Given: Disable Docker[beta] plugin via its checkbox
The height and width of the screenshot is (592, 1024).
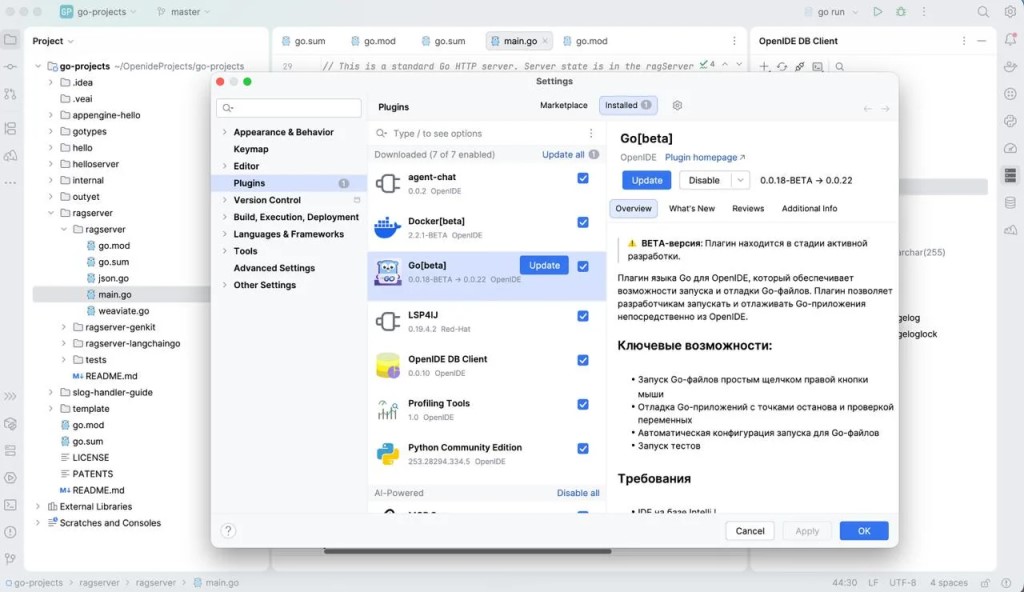Looking at the screenshot, I should point(583,222).
